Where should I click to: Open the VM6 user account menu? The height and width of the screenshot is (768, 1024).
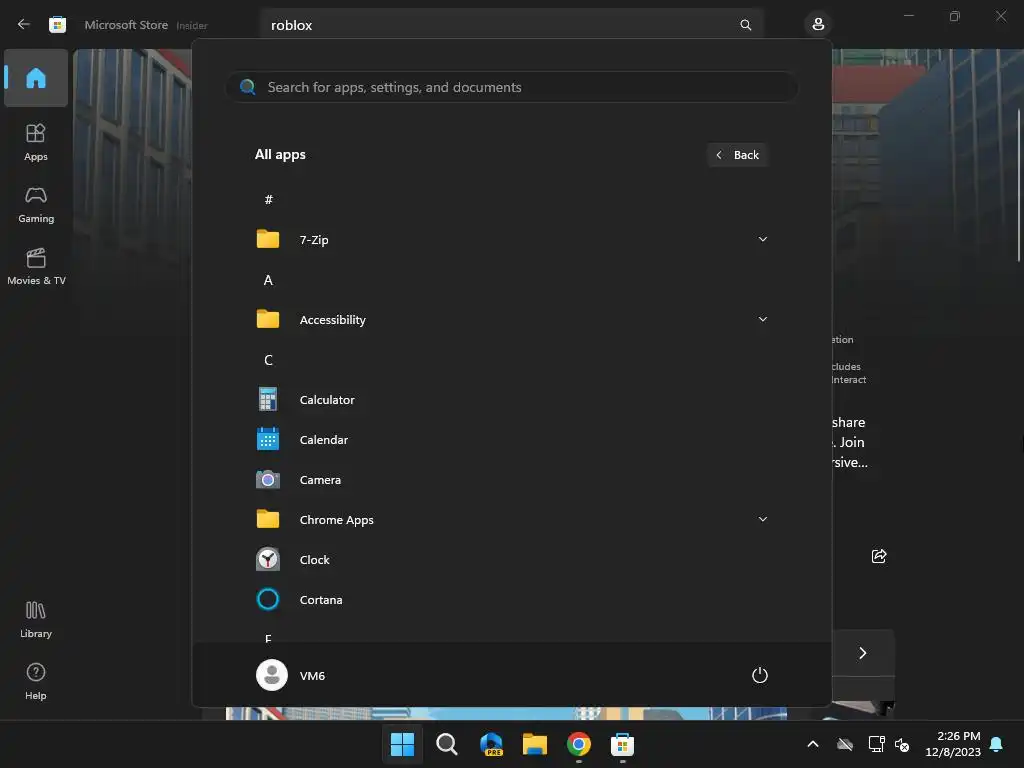pyautogui.click(x=291, y=675)
